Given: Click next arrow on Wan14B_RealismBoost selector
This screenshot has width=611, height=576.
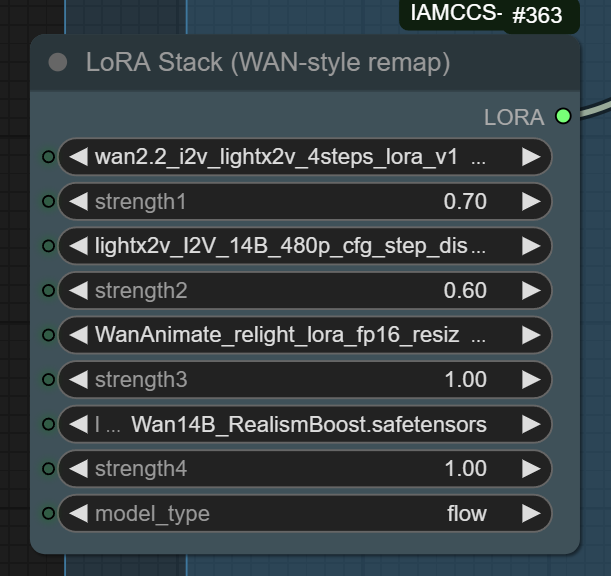Looking at the screenshot, I should click(531, 424).
